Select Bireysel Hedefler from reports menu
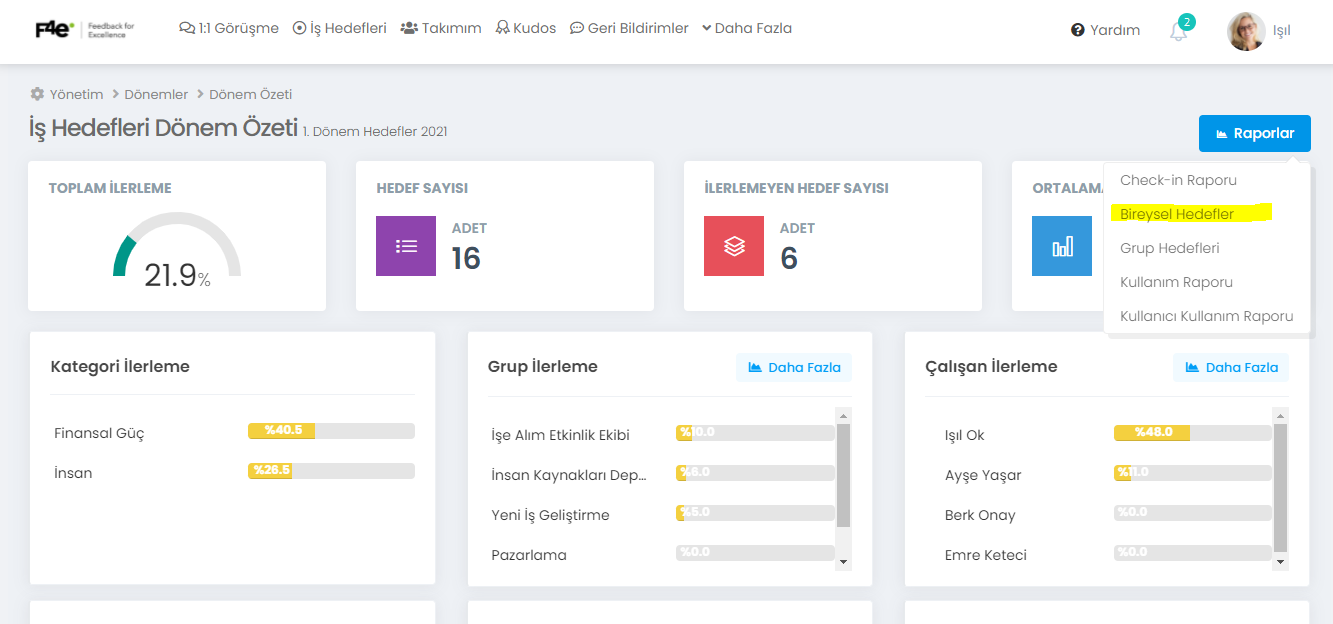 [1177, 214]
